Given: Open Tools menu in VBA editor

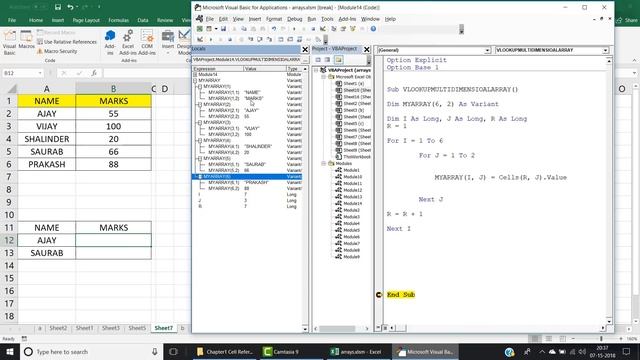Looking at the screenshot, I should tap(327, 19).
